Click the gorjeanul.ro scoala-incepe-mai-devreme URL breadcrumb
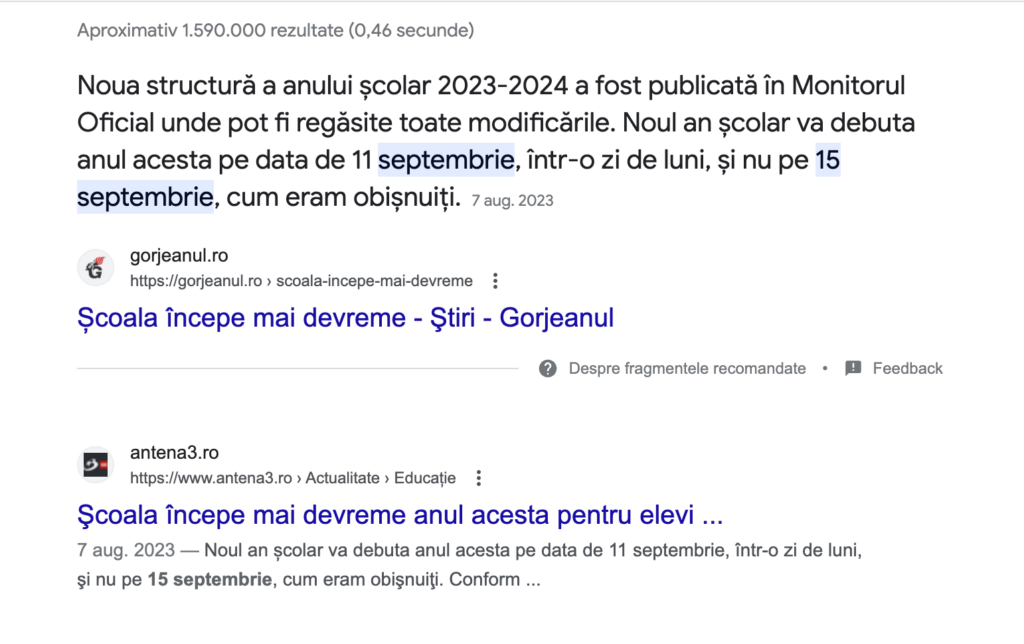The height and width of the screenshot is (644, 1024). (301, 281)
